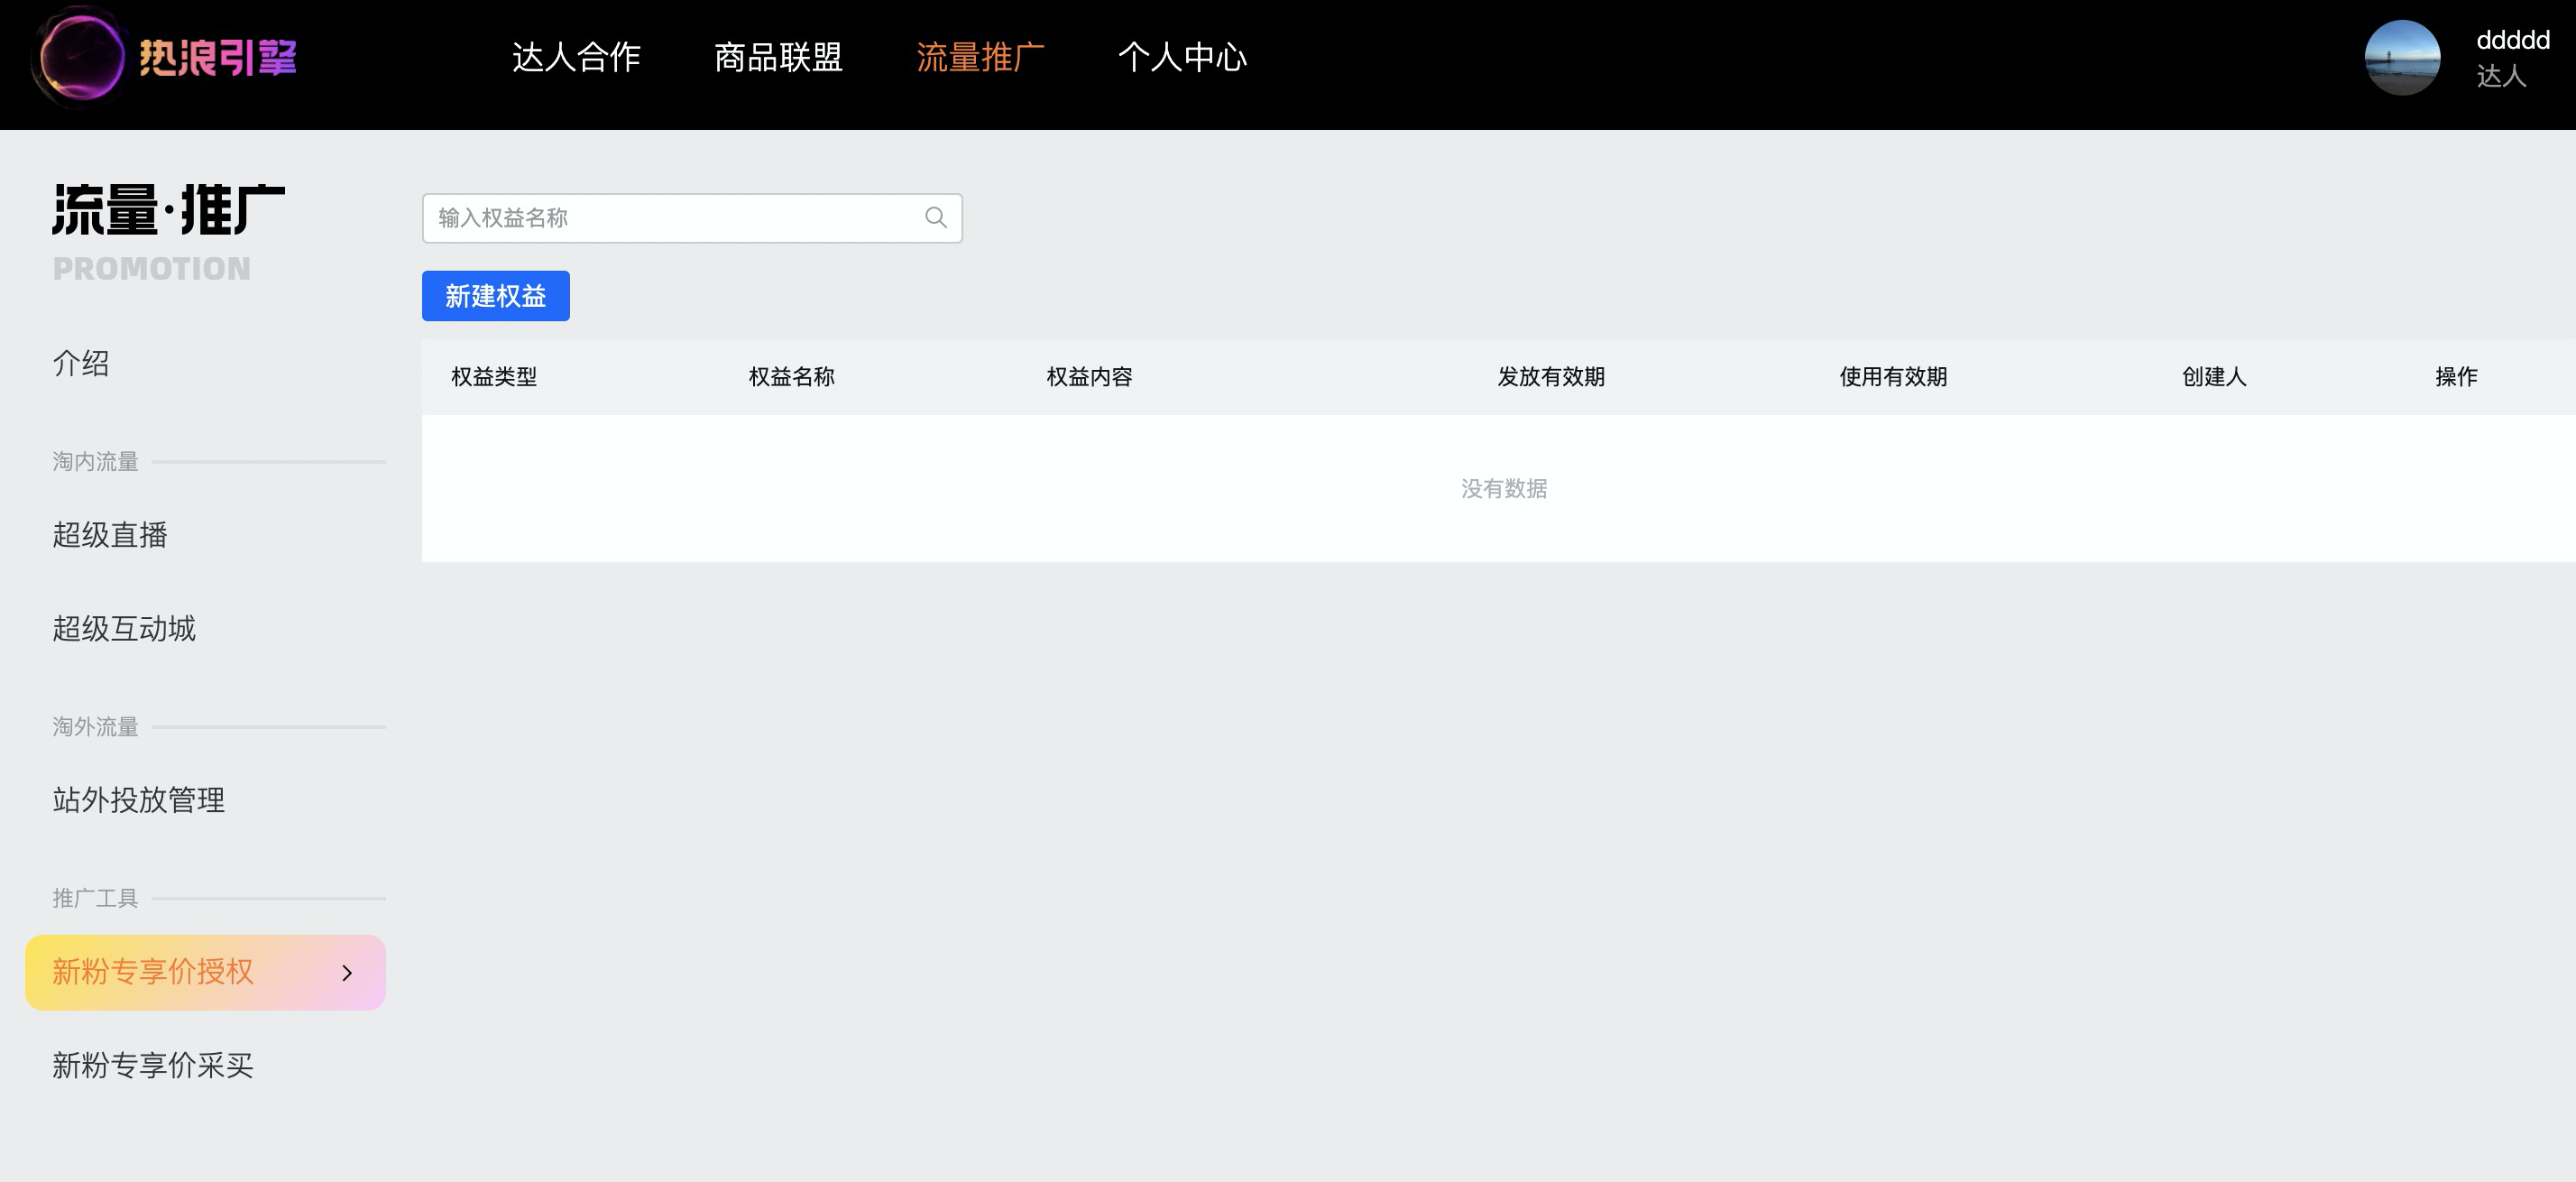Select 超级直播 in the sidebar

point(110,535)
